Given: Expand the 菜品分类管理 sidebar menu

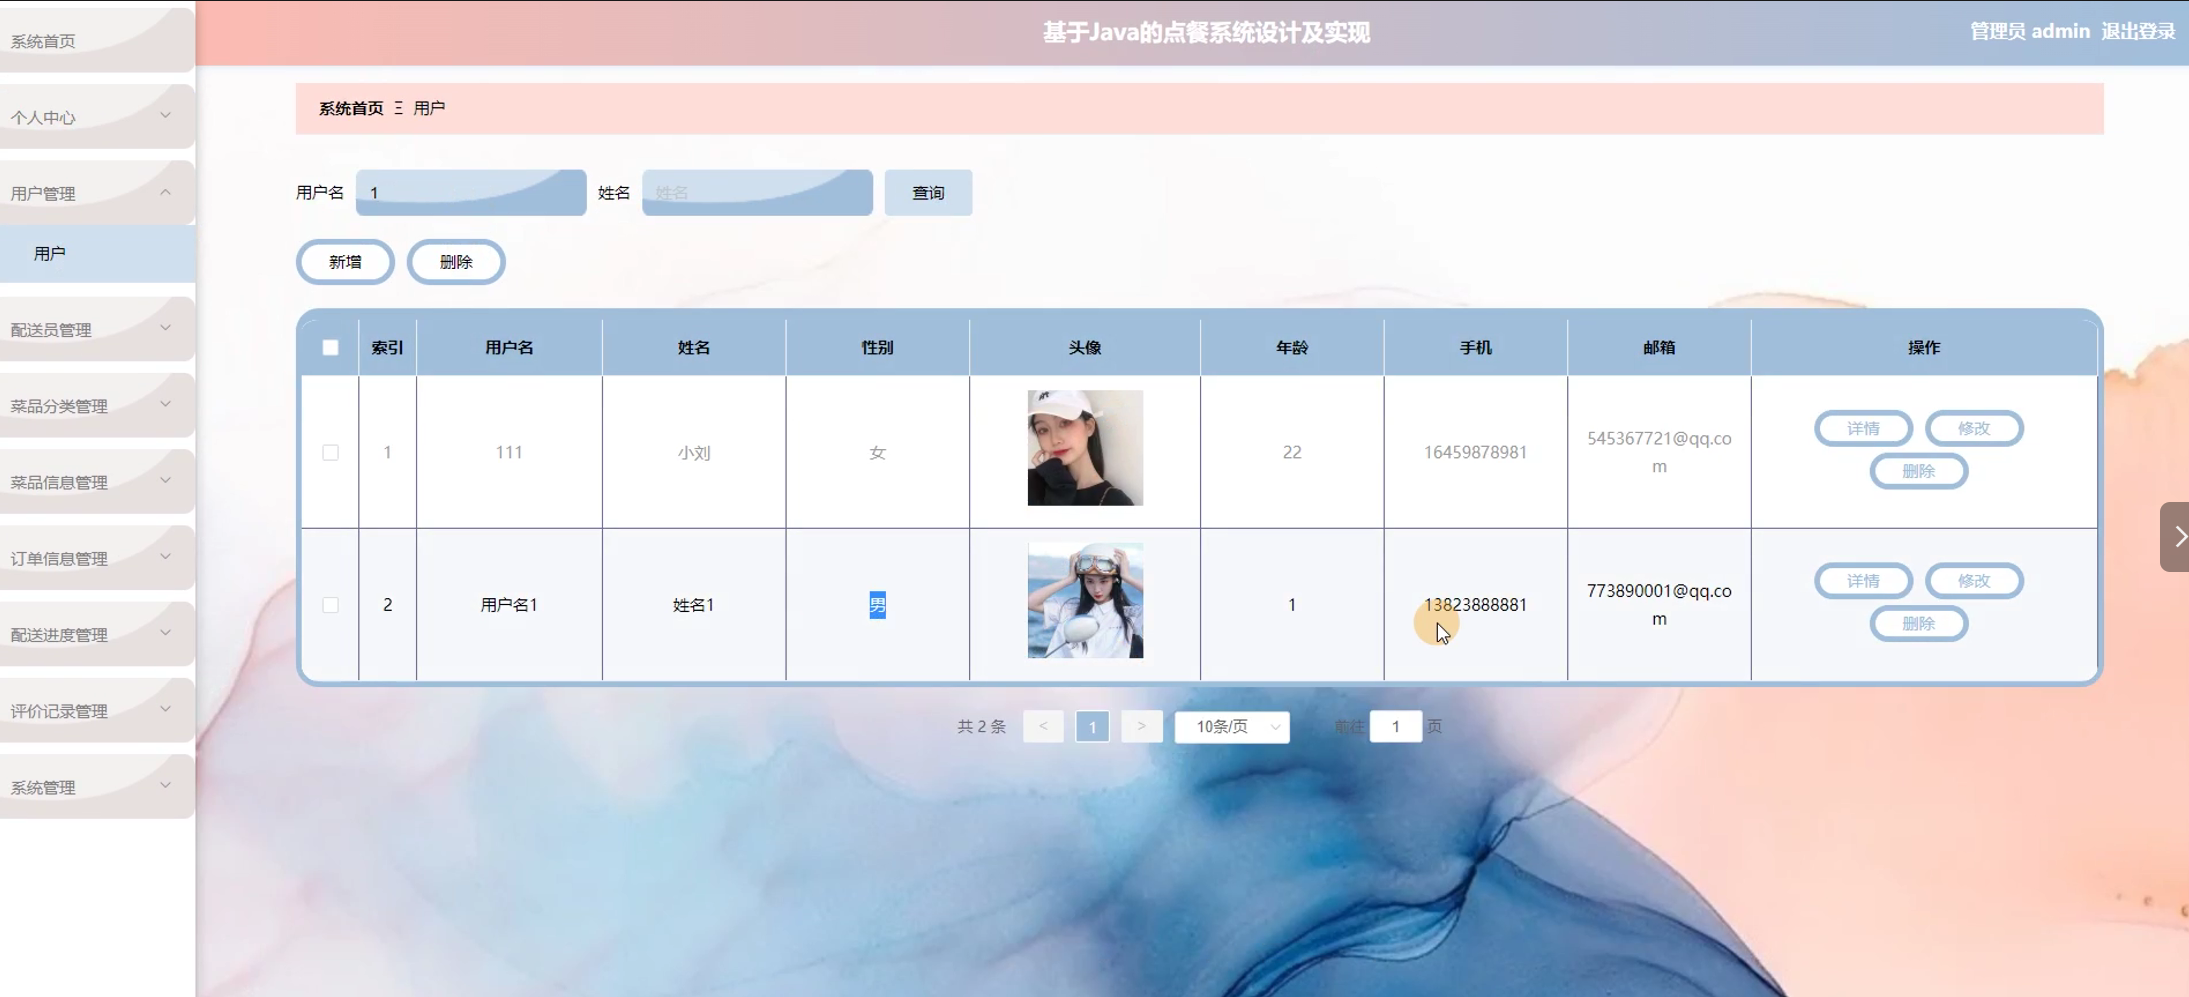Looking at the screenshot, I should click(x=97, y=405).
